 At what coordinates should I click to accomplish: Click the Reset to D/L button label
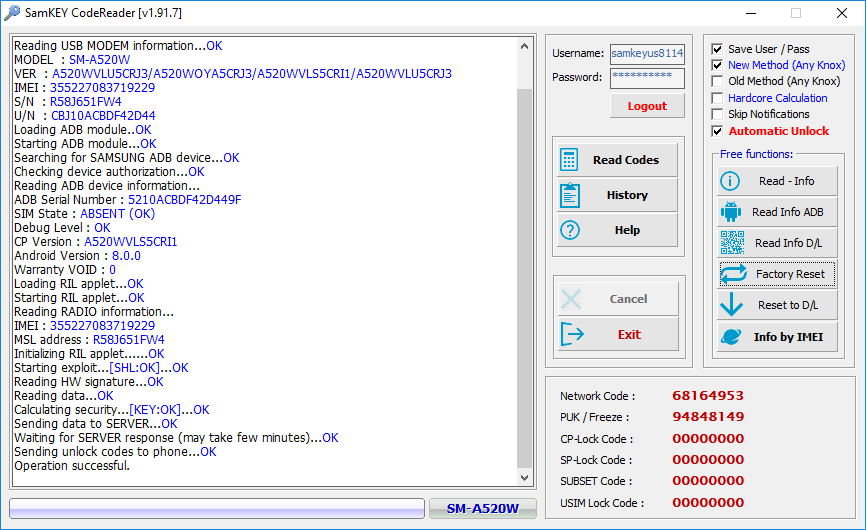click(788, 305)
